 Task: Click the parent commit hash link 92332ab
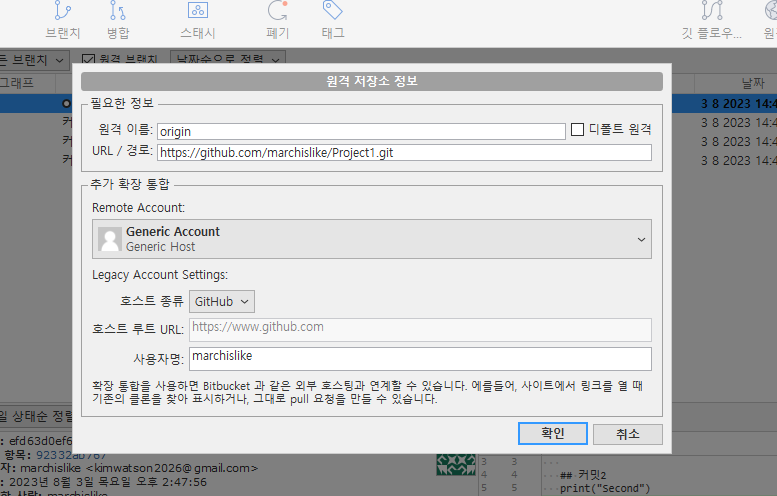(71, 454)
